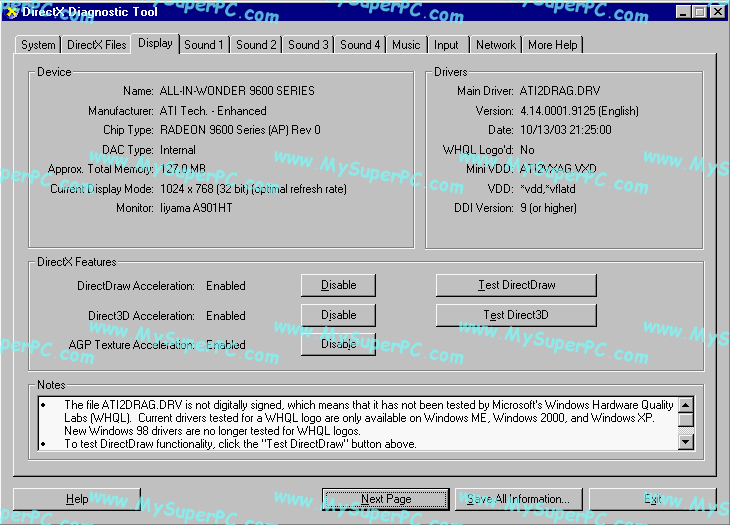The height and width of the screenshot is (525, 730).
Task: Click DAC Type value Internal
Action: coord(177,150)
